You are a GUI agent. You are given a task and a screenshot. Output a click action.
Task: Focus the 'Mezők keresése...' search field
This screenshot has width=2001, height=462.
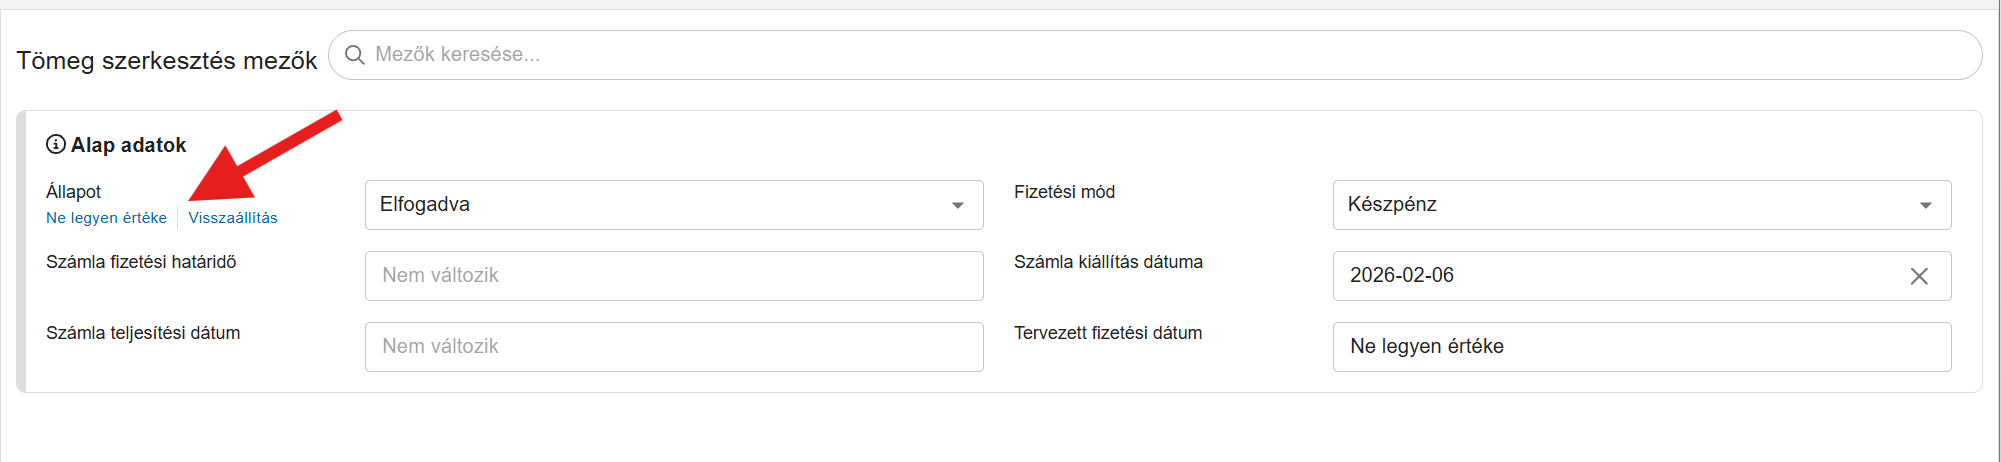[x=1150, y=55]
